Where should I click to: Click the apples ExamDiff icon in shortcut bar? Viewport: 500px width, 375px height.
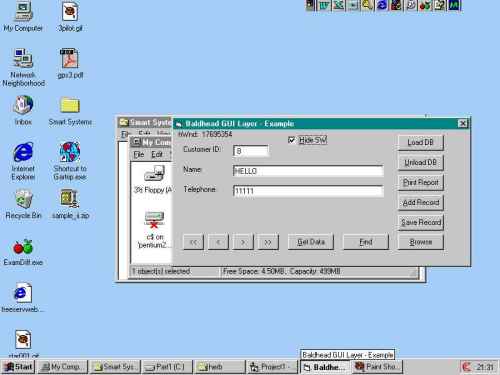pos(425,5)
